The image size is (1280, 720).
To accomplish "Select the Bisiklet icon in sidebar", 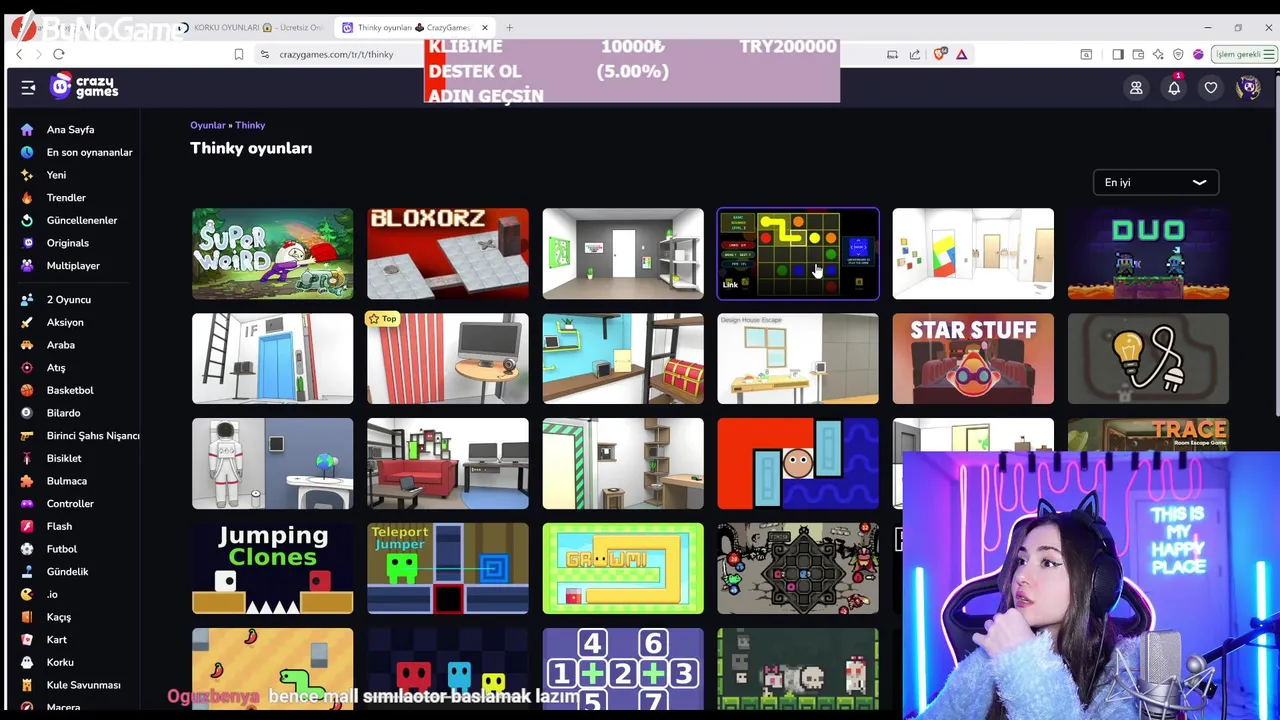I will (x=27, y=458).
